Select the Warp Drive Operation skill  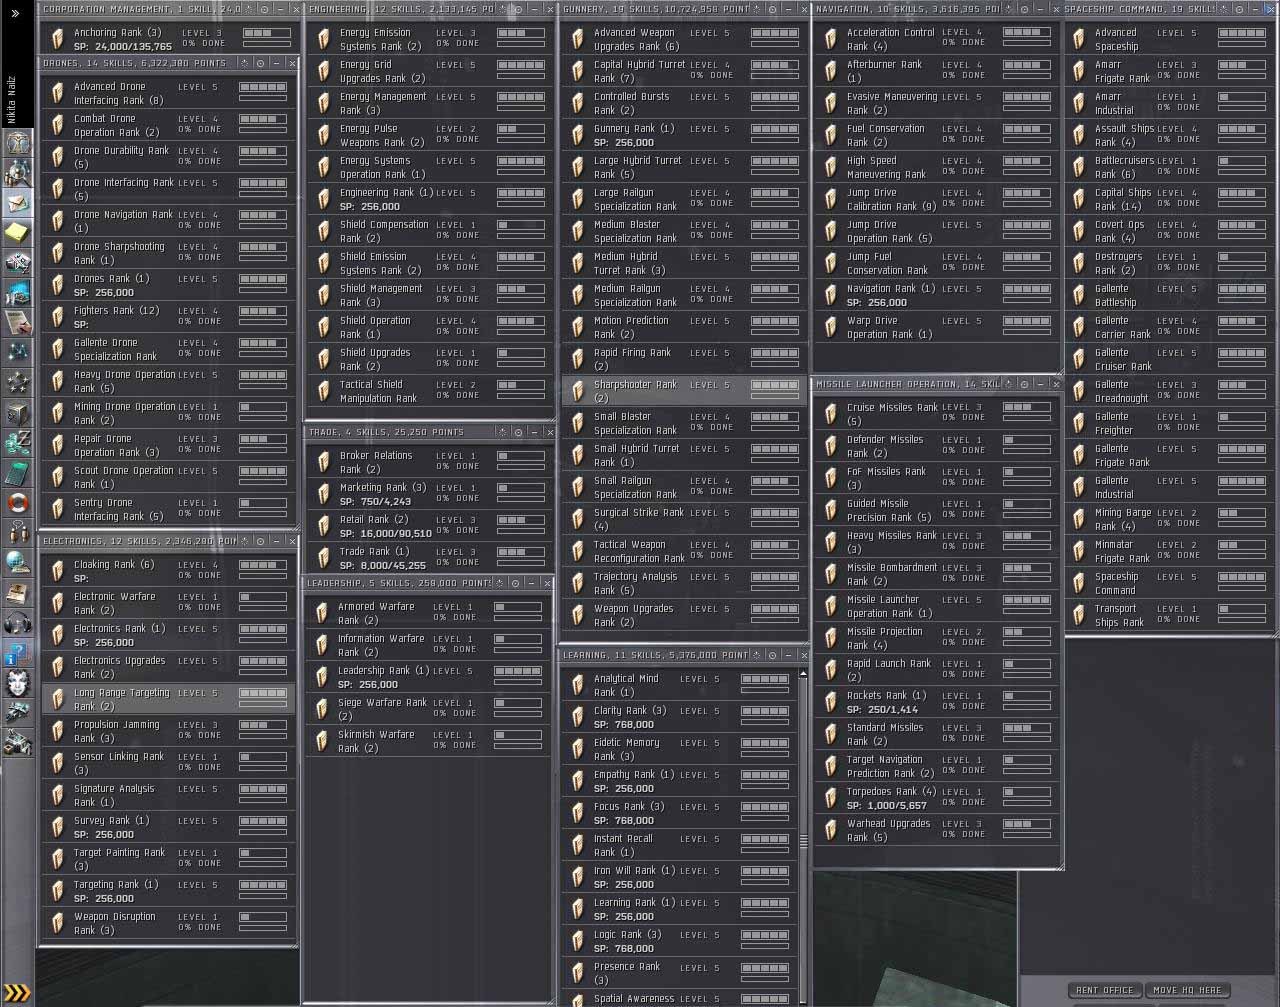coord(937,327)
